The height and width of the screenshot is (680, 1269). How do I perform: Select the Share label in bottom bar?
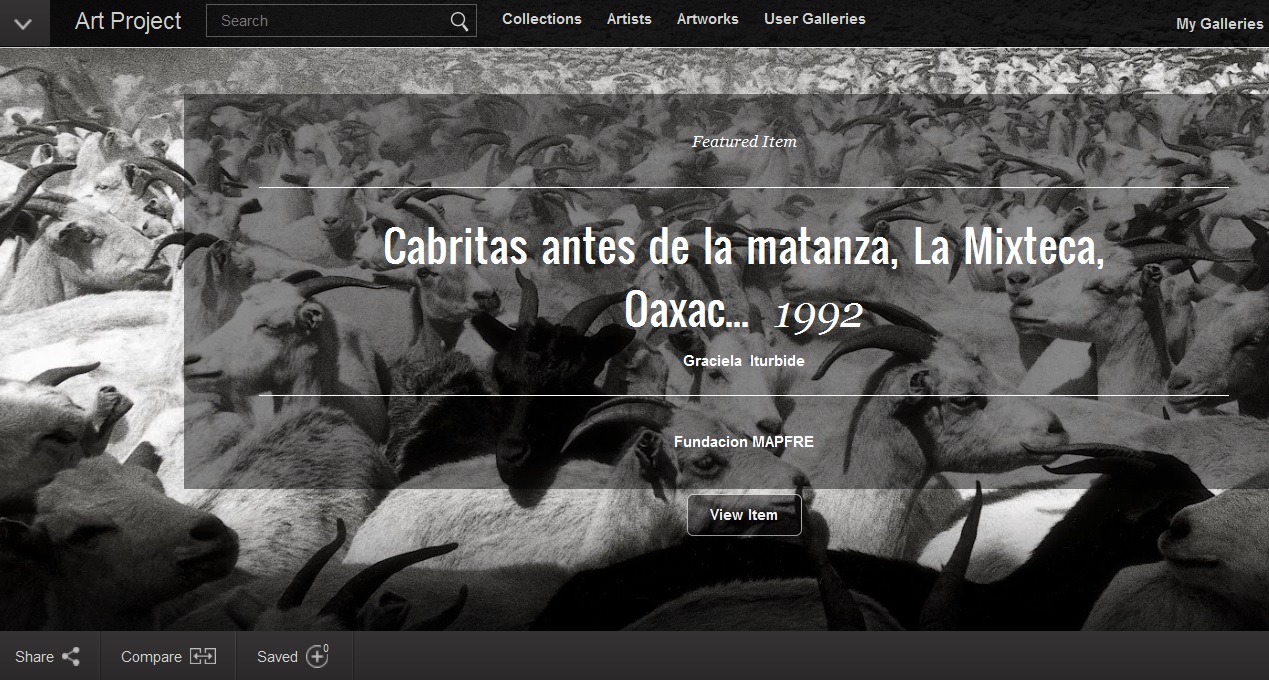[x=34, y=657]
